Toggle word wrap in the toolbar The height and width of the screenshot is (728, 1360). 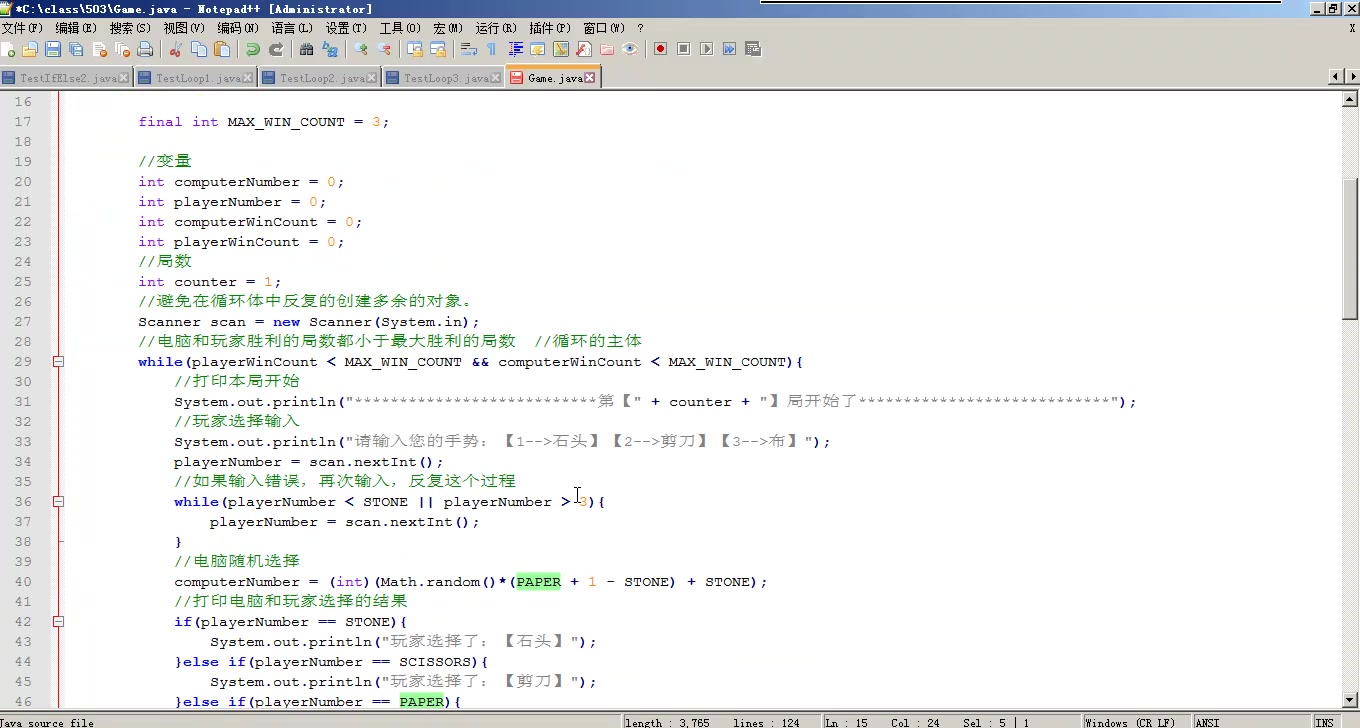(x=469, y=49)
